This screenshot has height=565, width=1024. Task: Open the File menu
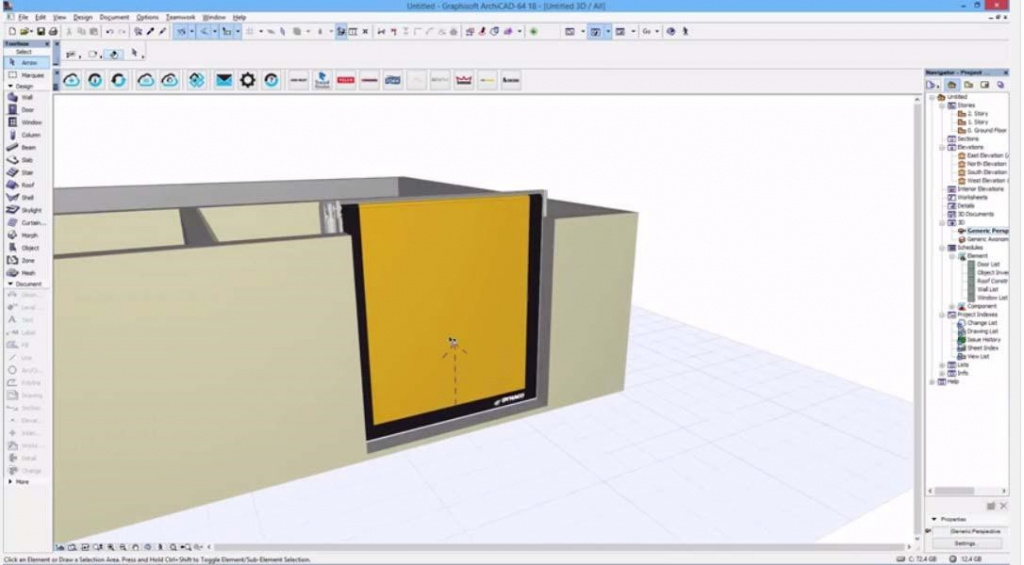[x=23, y=18]
